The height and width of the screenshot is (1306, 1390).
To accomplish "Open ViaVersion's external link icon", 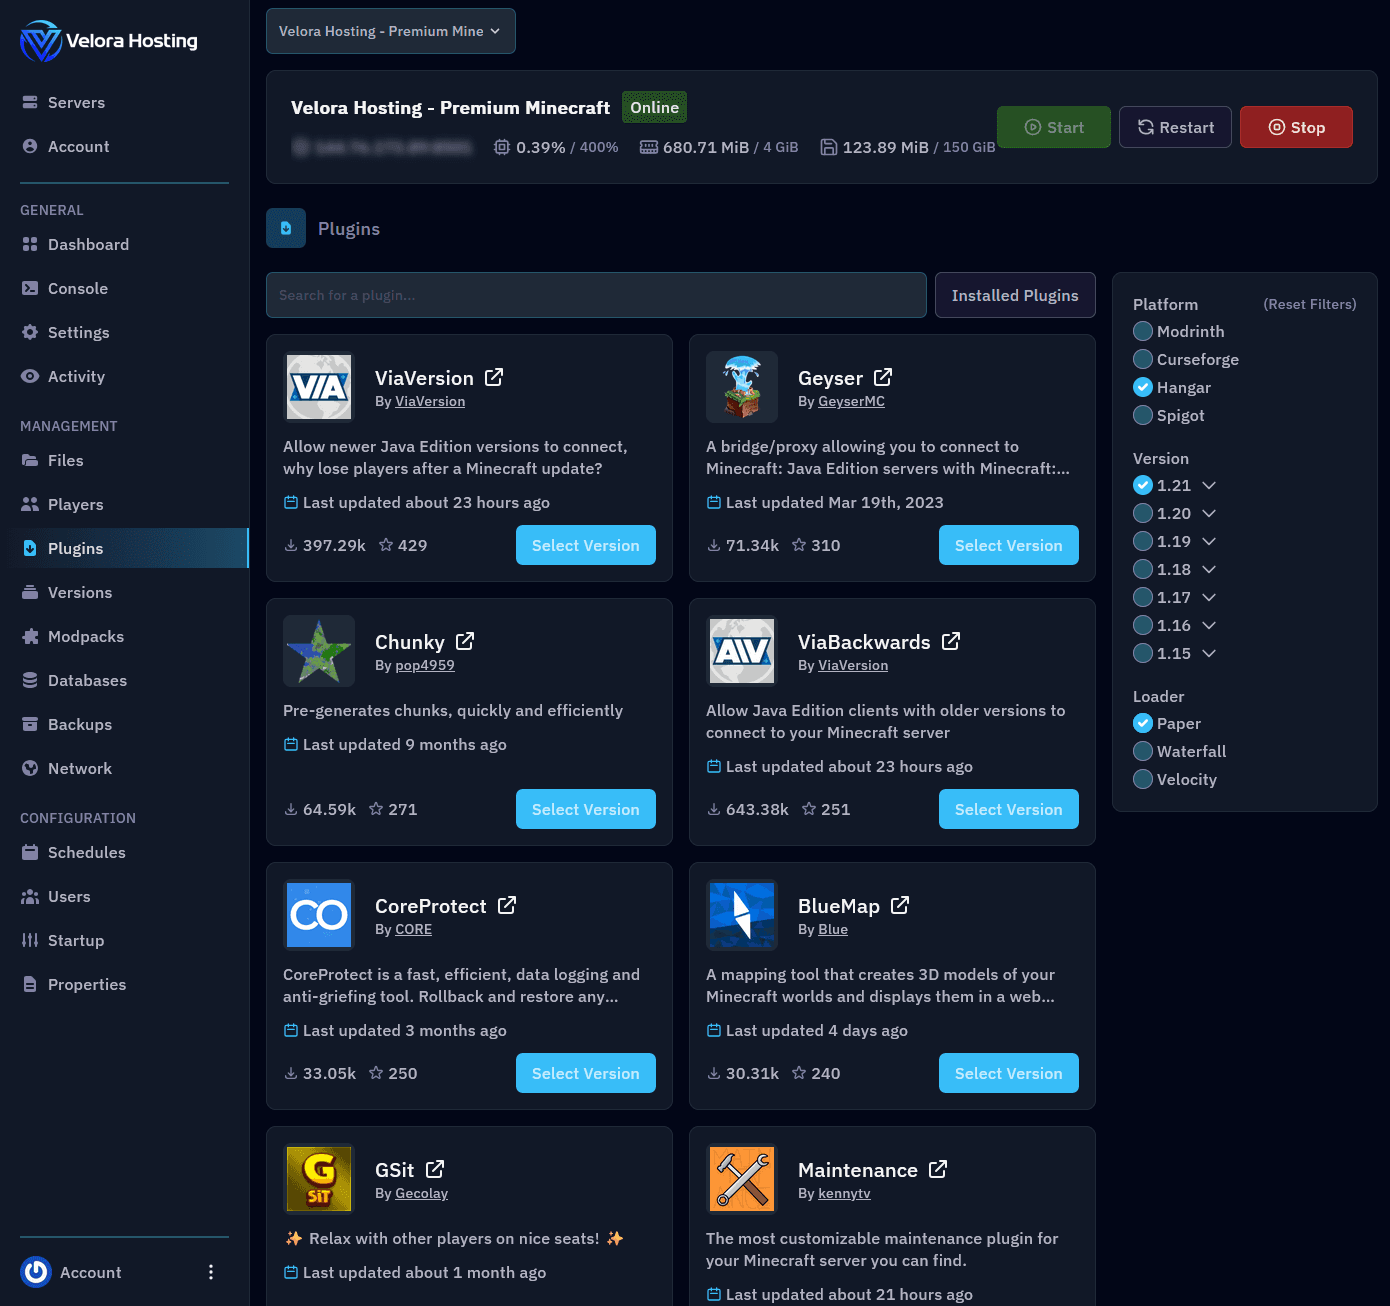I will (494, 377).
